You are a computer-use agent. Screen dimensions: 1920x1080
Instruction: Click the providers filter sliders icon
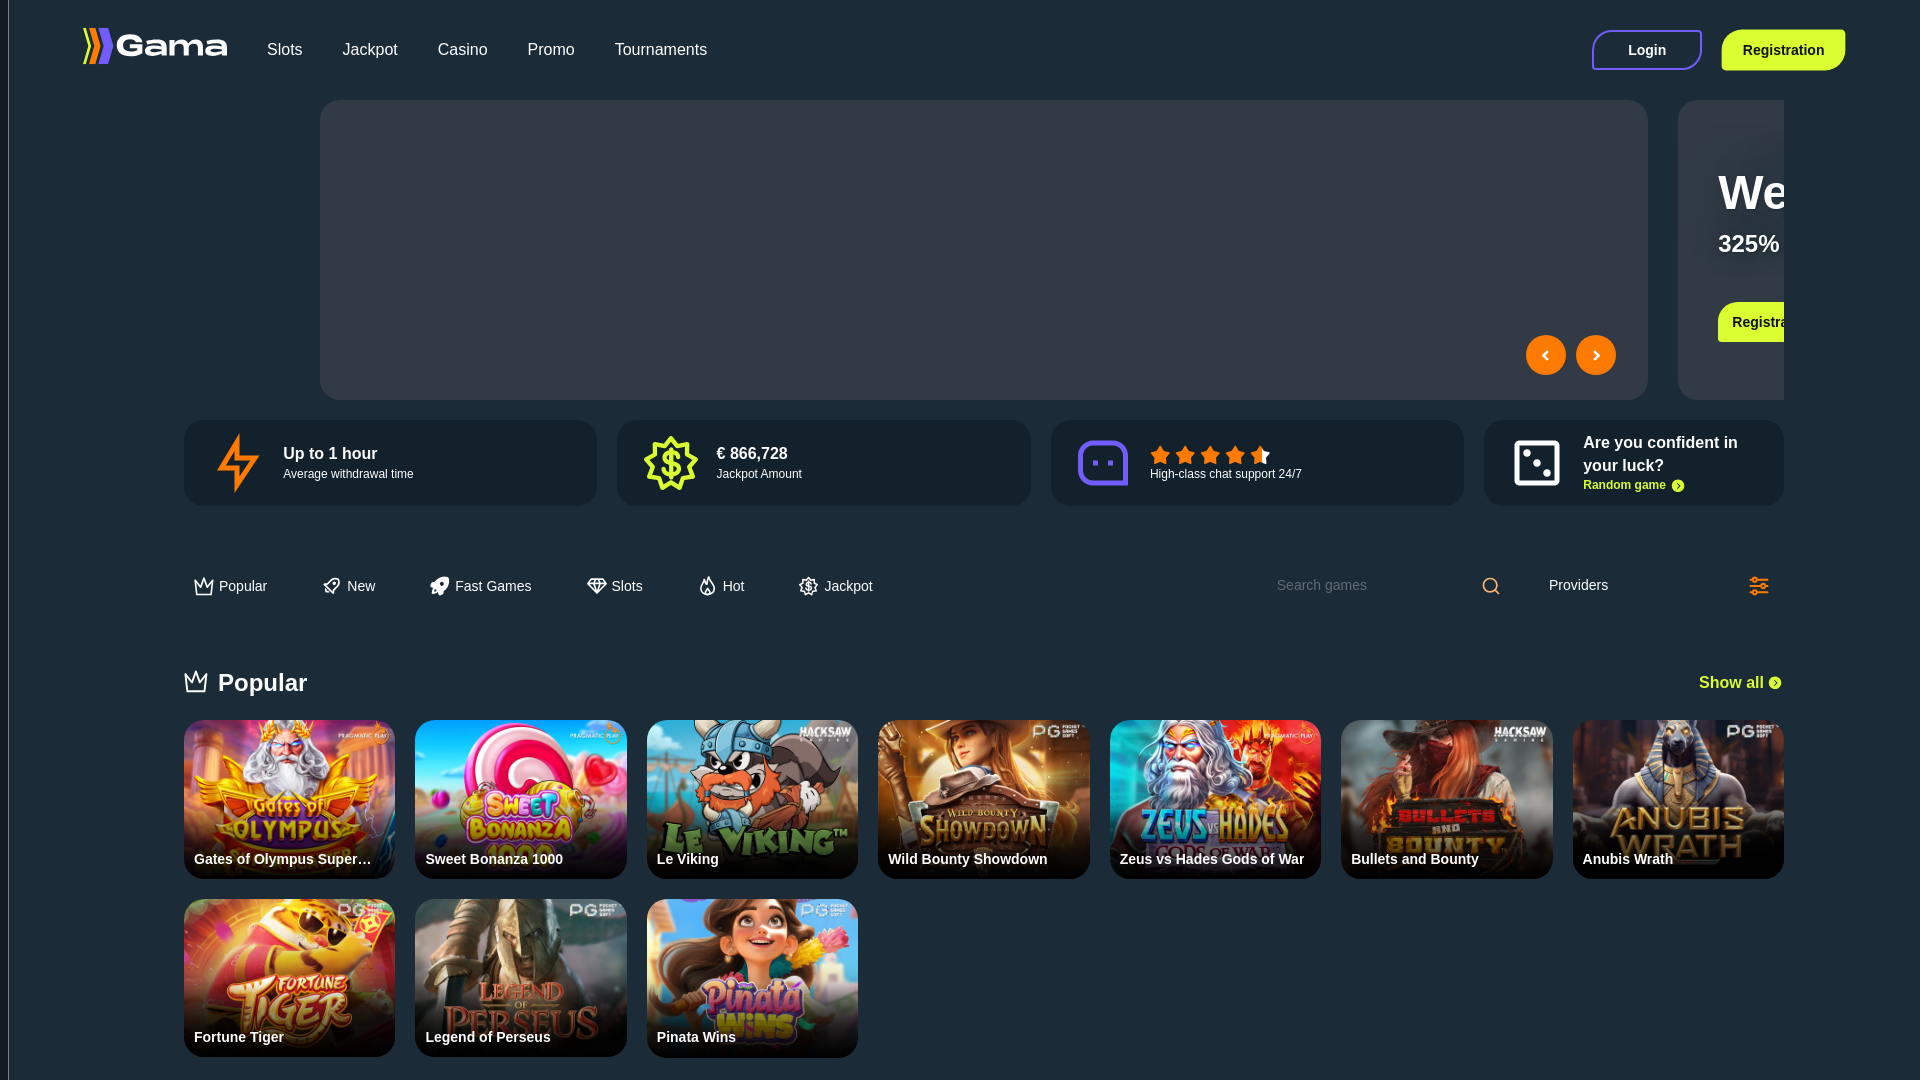(x=1758, y=586)
